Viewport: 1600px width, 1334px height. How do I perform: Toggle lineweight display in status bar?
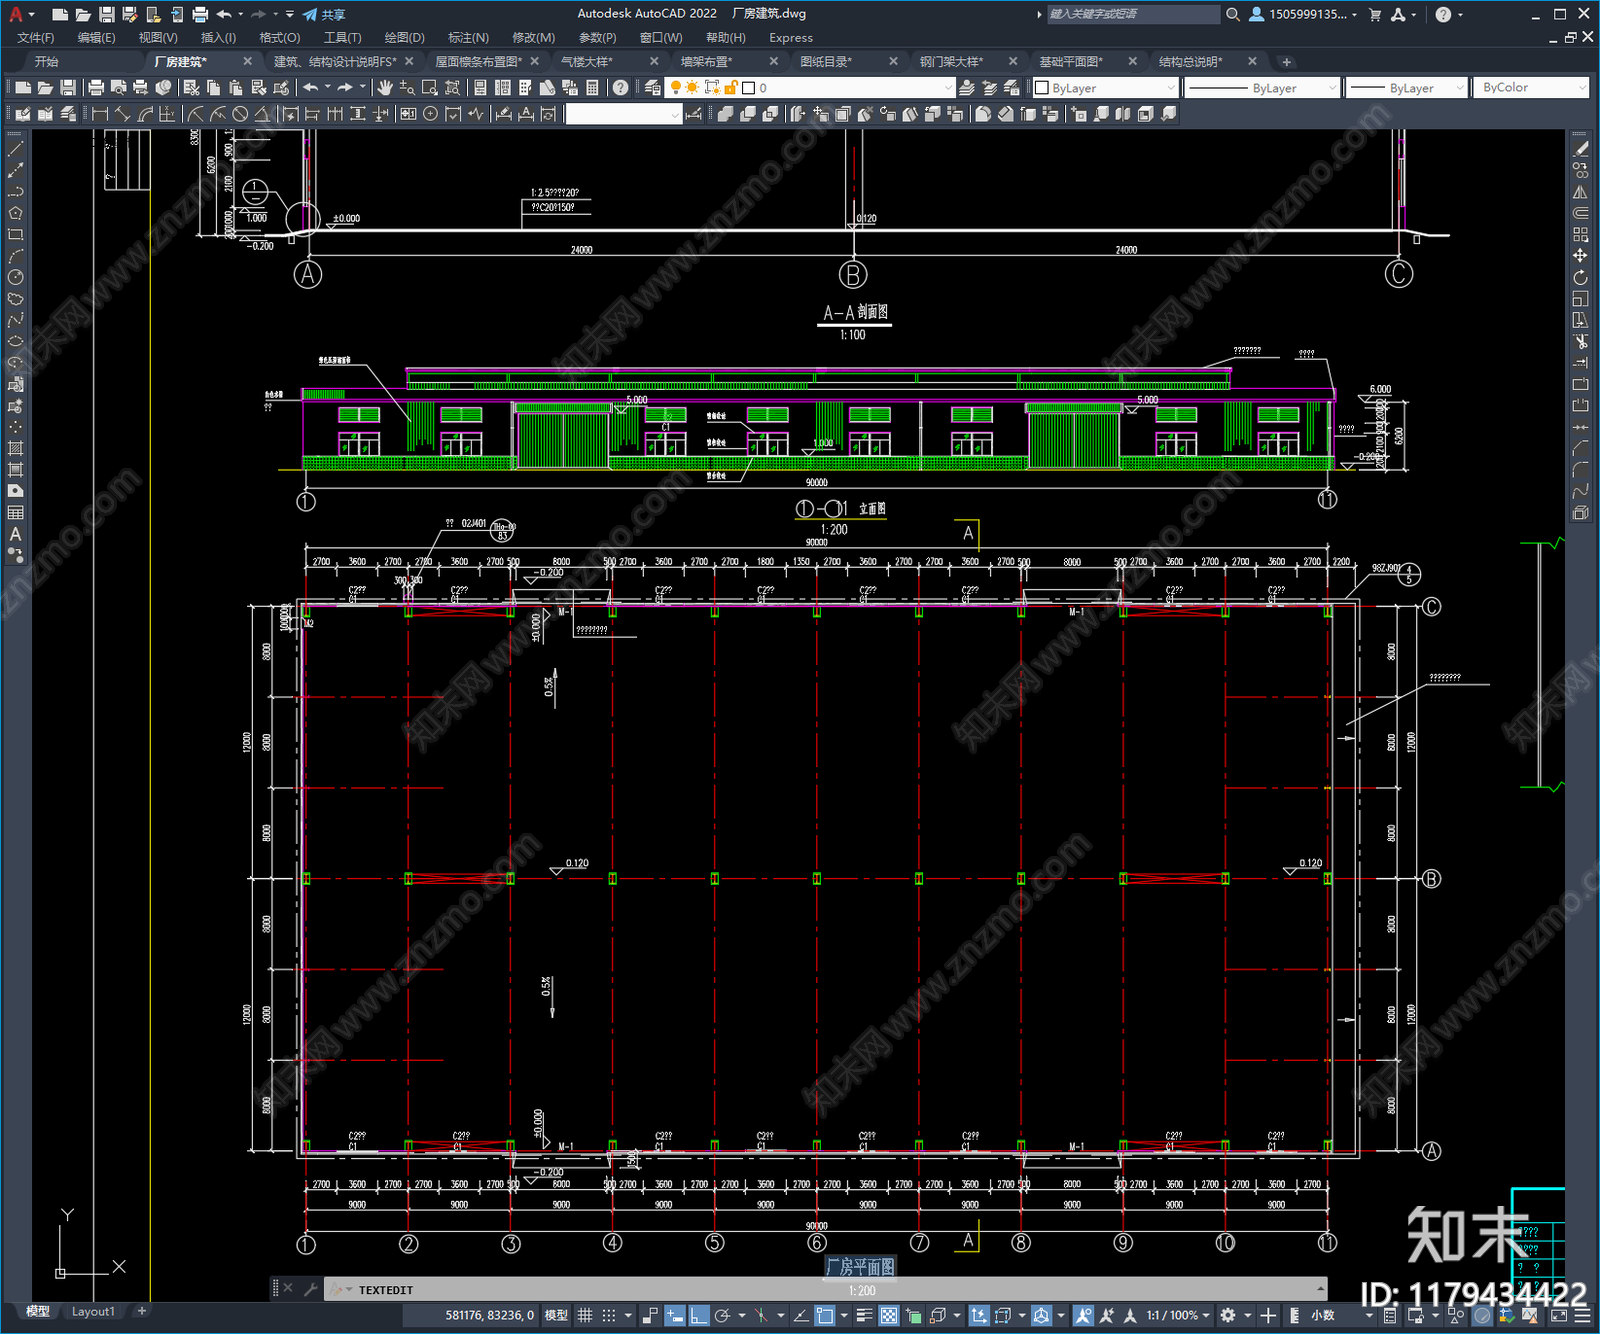pos(865,1315)
